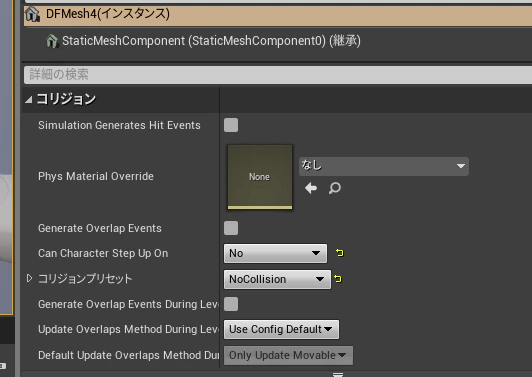
Task: Click the Phys Material Override label
Action: (96, 176)
